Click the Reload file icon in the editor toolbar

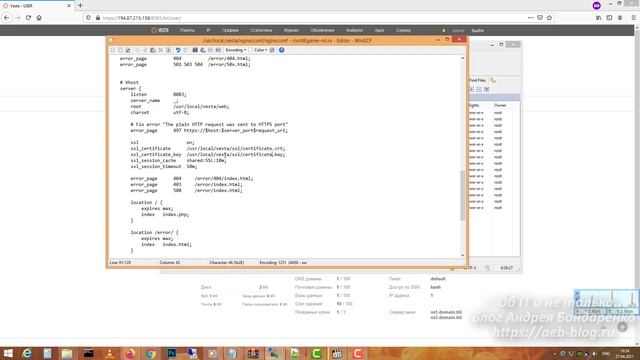(128, 50)
